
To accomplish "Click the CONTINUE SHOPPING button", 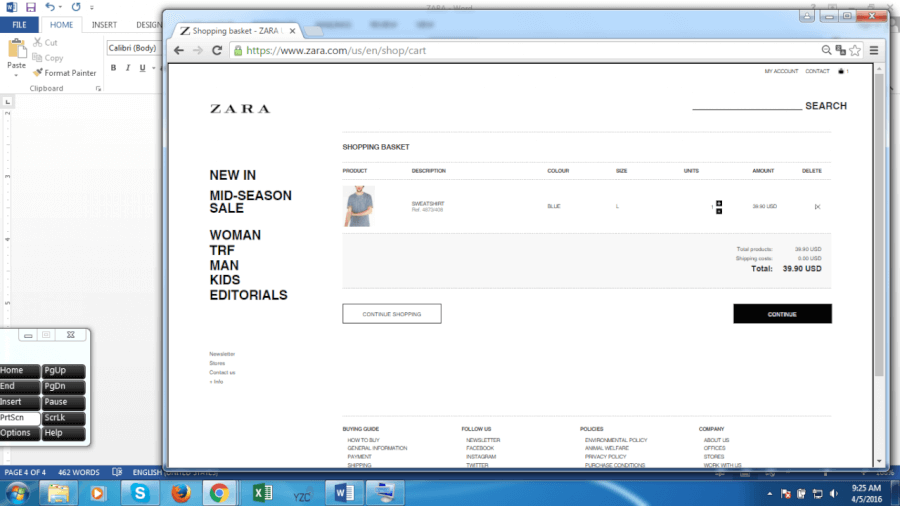I will coord(391,314).
